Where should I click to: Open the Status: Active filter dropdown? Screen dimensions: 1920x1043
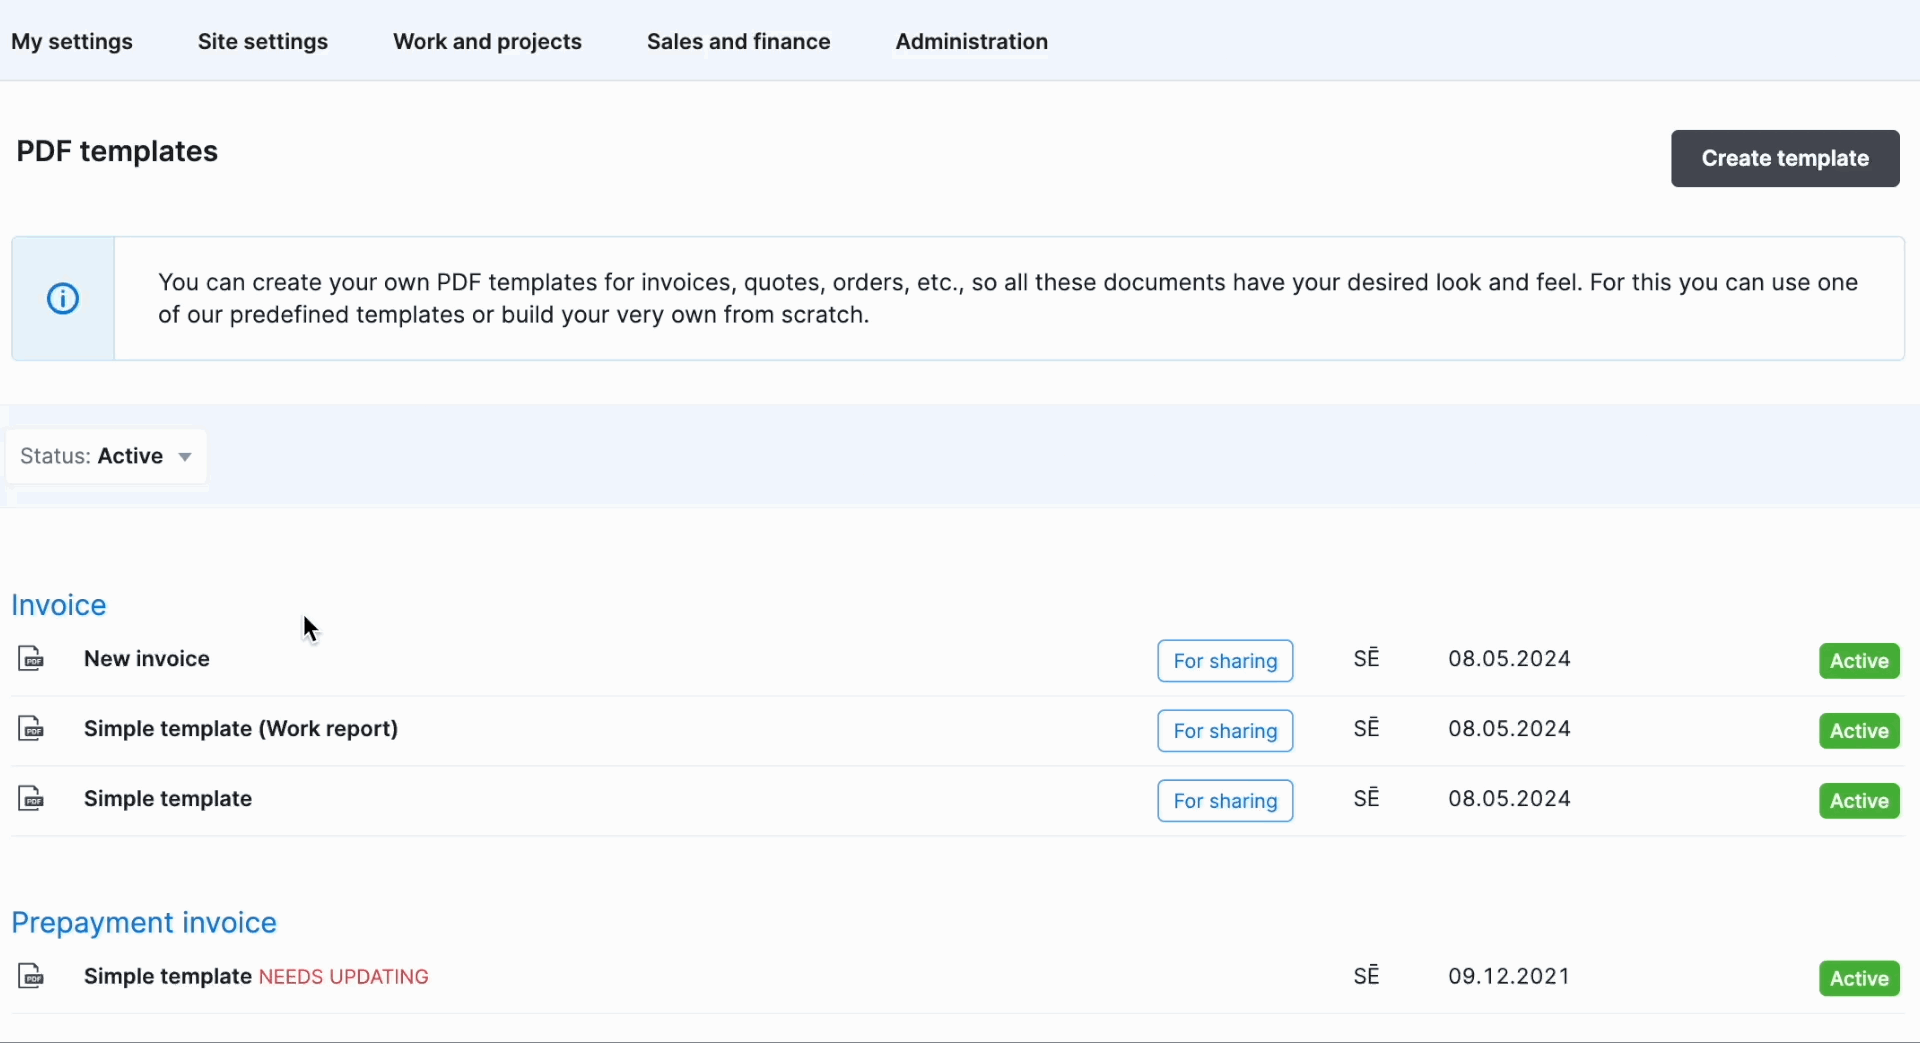point(106,456)
